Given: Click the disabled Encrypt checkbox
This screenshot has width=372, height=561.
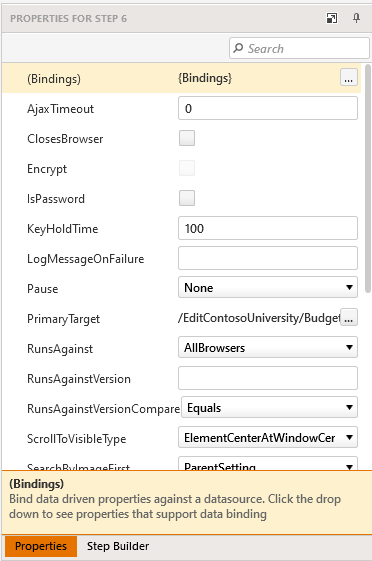Looking at the screenshot, I should click(187, 168).
